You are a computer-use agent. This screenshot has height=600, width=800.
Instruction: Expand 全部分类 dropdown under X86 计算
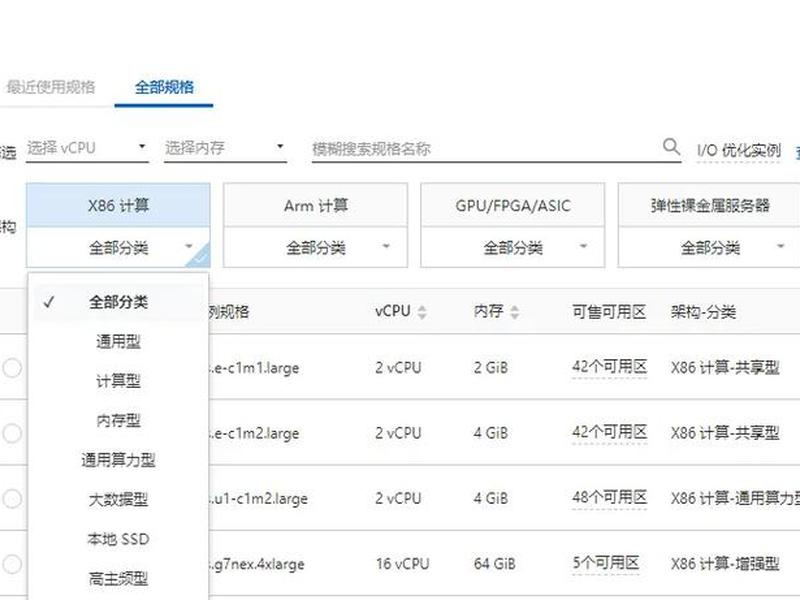point(118,248)
